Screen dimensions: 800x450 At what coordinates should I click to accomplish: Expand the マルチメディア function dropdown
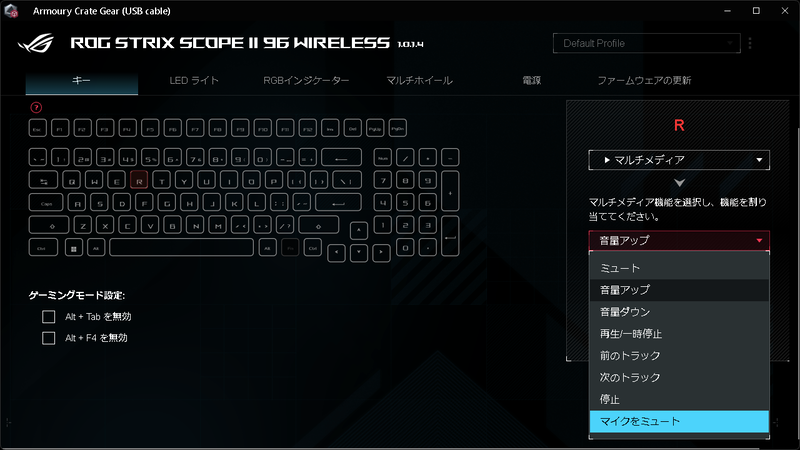[x=679, y=160]
